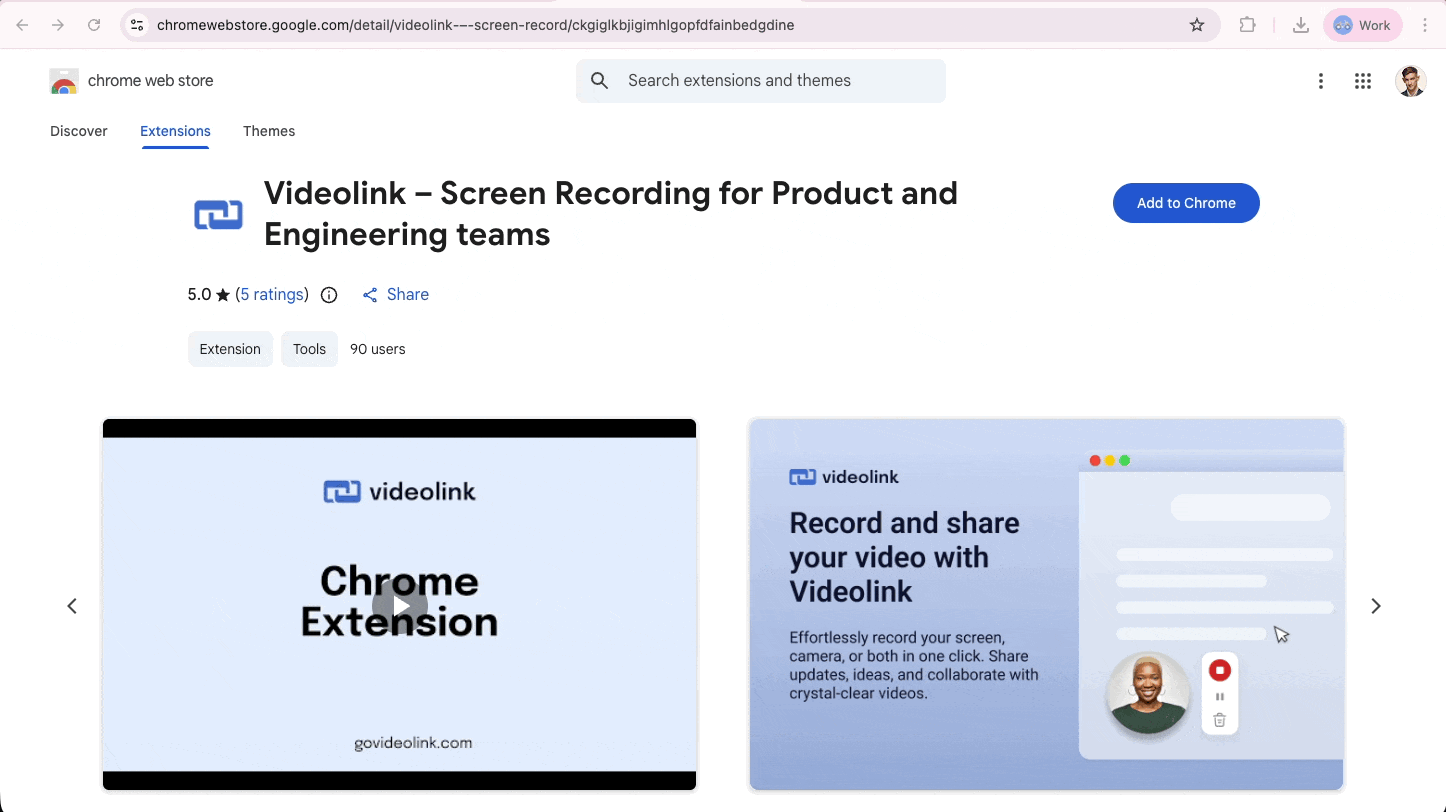Bookmark page with the star icon
The width and height of the screenshot is (1446, 812).
click(x=1197, y=25)
